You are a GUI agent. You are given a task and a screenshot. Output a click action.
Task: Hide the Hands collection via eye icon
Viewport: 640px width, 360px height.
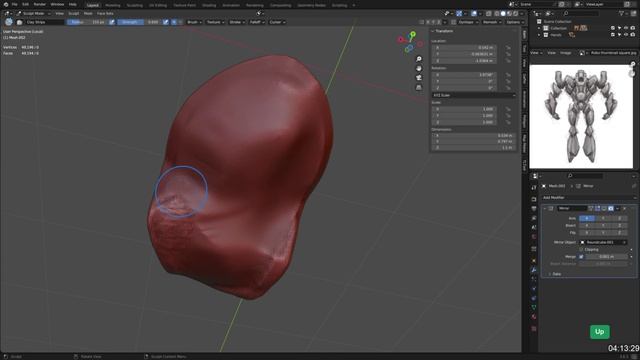(x=626, y=35)
